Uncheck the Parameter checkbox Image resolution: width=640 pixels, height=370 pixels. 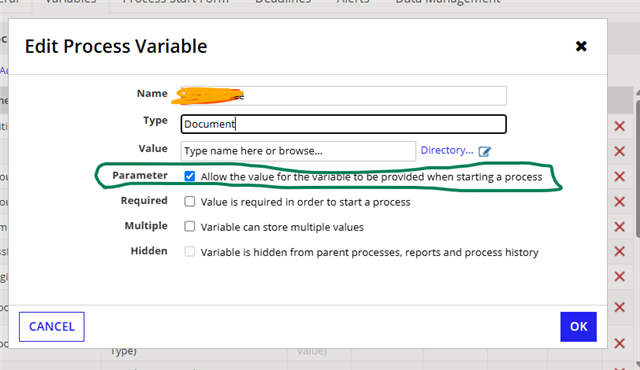pyautogui.click(x=189, y=176)
